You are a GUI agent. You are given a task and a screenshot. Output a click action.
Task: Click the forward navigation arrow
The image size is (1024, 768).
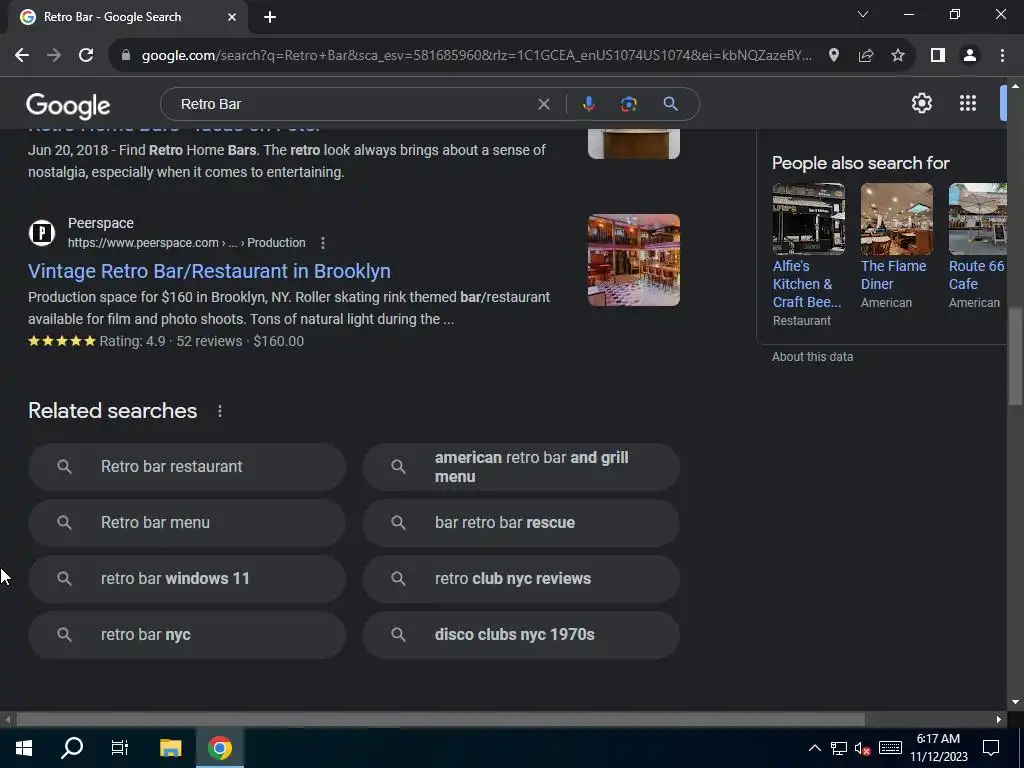[54, 56]
